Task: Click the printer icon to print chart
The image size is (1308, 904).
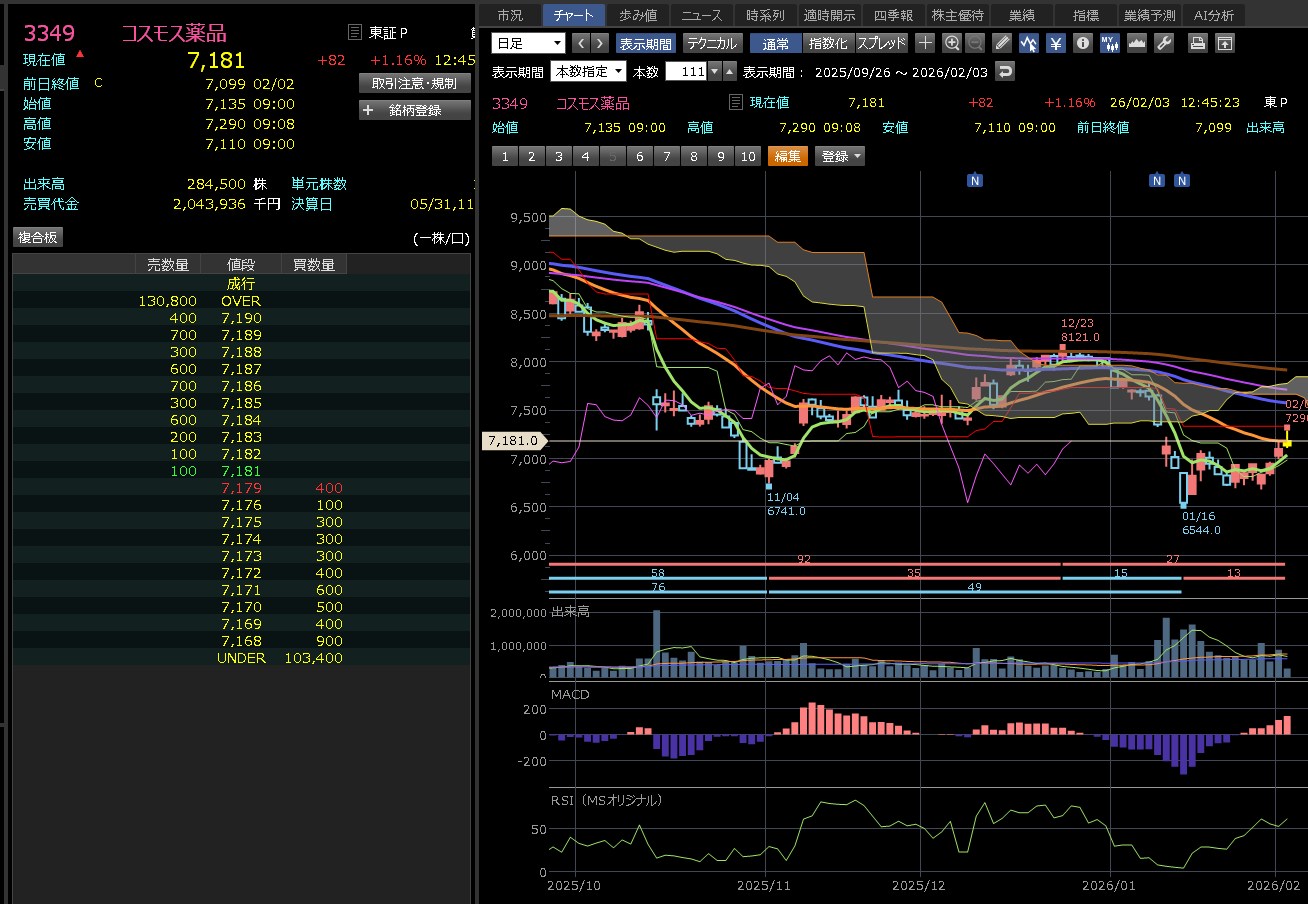Action: (x=1197, y=43)
